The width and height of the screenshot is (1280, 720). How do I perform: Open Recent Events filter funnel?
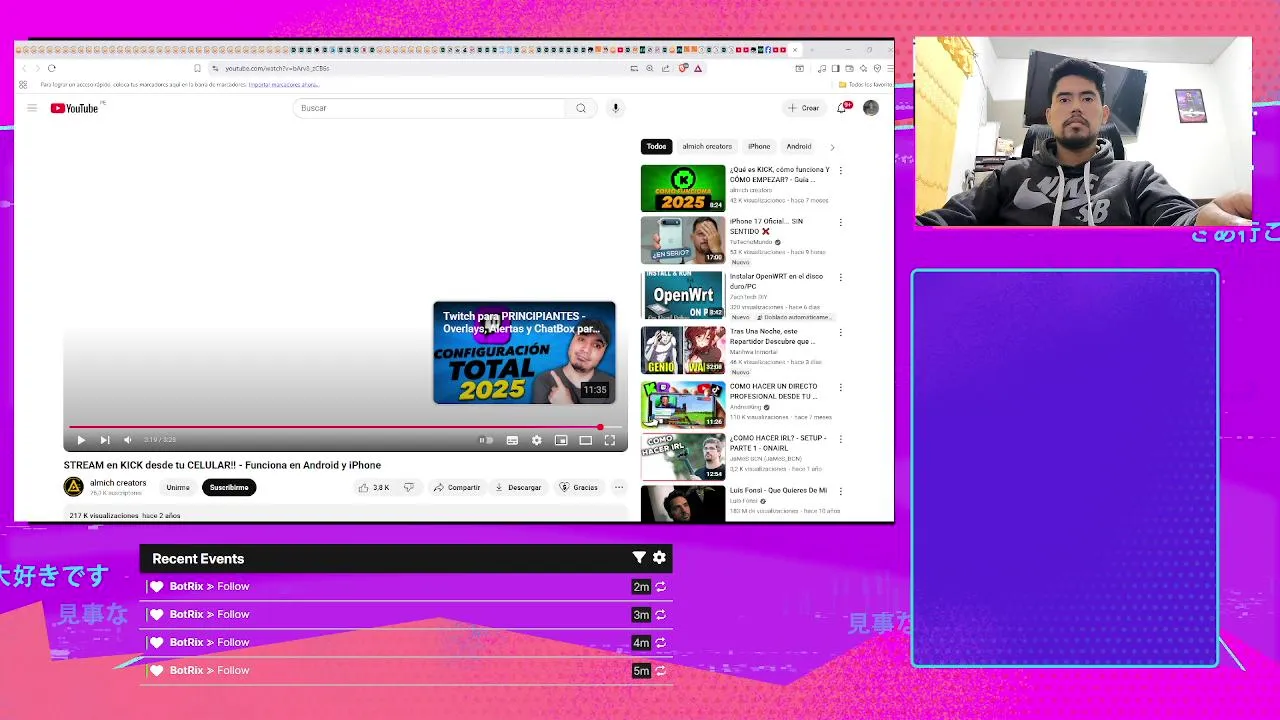(639, 558)
